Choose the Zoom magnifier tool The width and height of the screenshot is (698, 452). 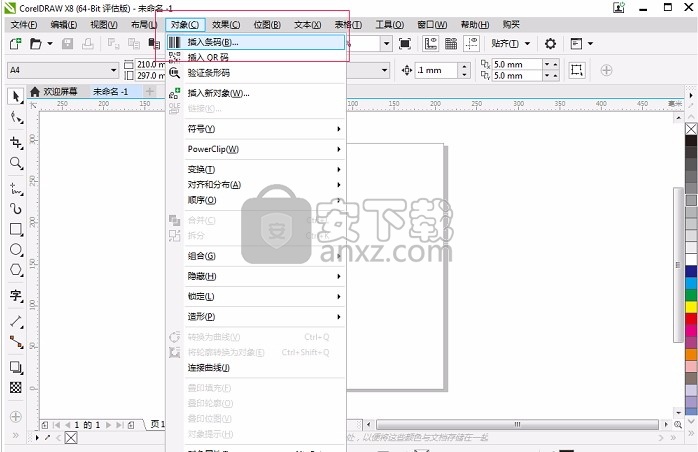pos(16,163)
